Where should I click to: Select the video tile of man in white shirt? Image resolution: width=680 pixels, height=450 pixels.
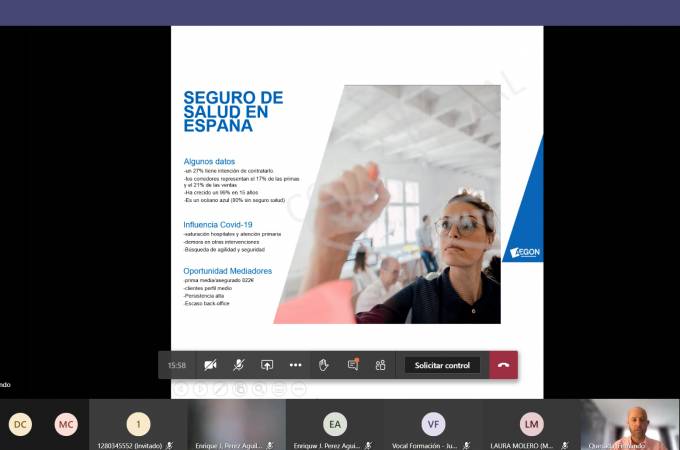[630, 422]
